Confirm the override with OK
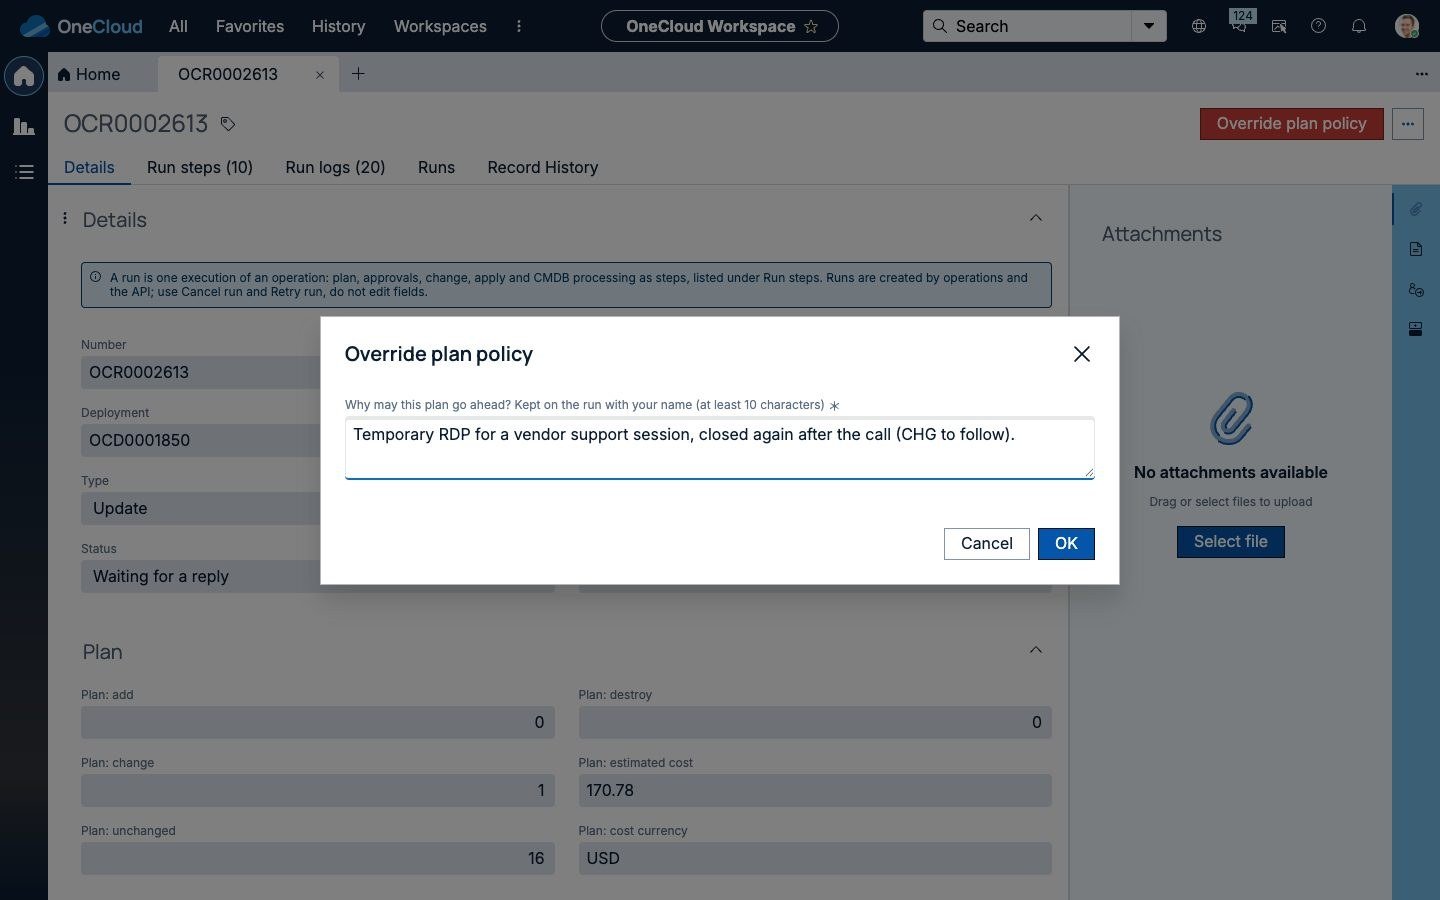The image size is (1440, 900). [1066, 543]
